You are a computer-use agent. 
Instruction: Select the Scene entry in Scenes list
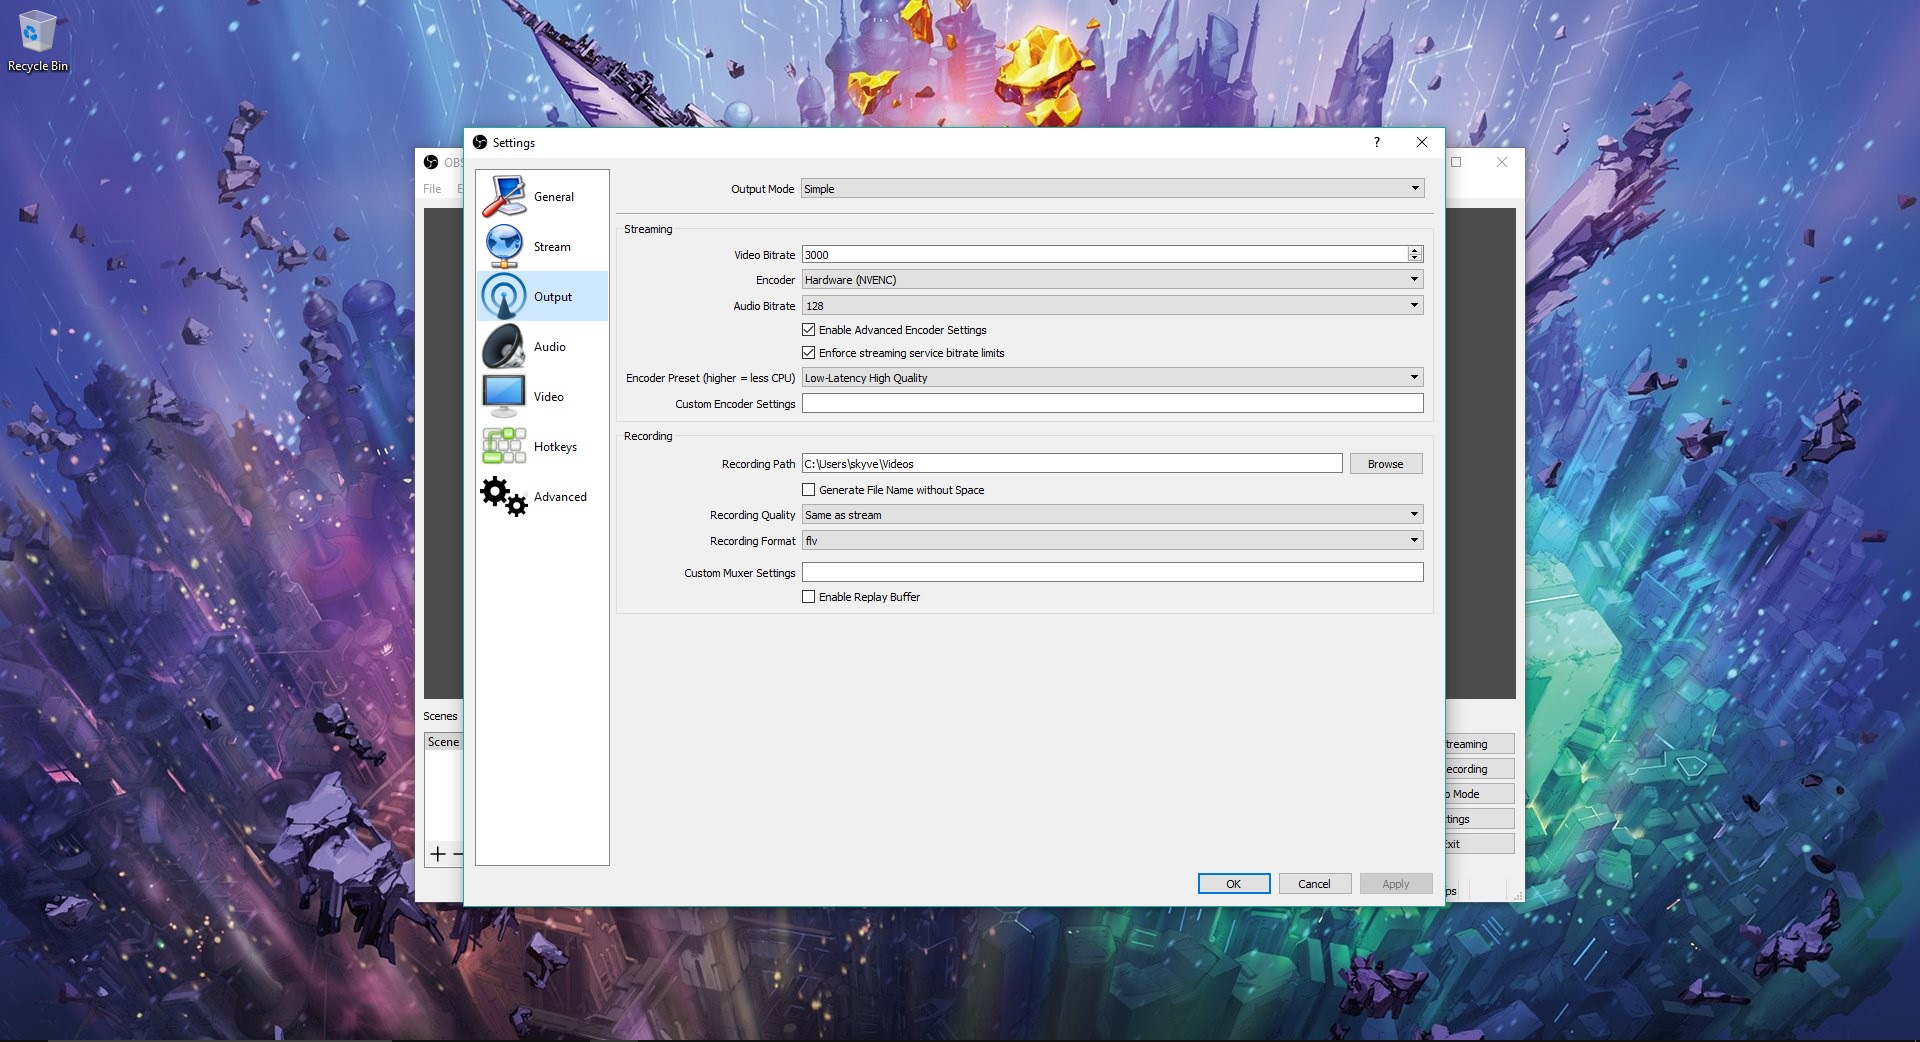pyautogui.click(x=444, y=742)
